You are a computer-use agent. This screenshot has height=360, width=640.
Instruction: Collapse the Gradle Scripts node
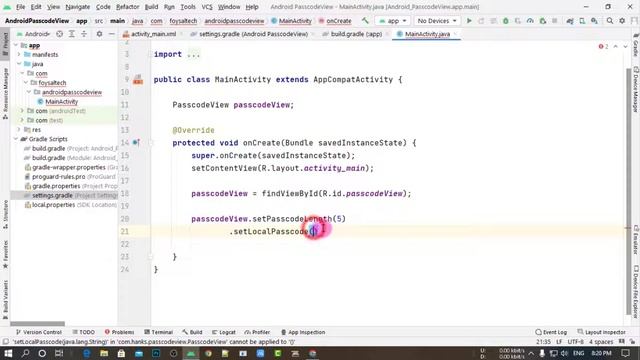(16, 139)
